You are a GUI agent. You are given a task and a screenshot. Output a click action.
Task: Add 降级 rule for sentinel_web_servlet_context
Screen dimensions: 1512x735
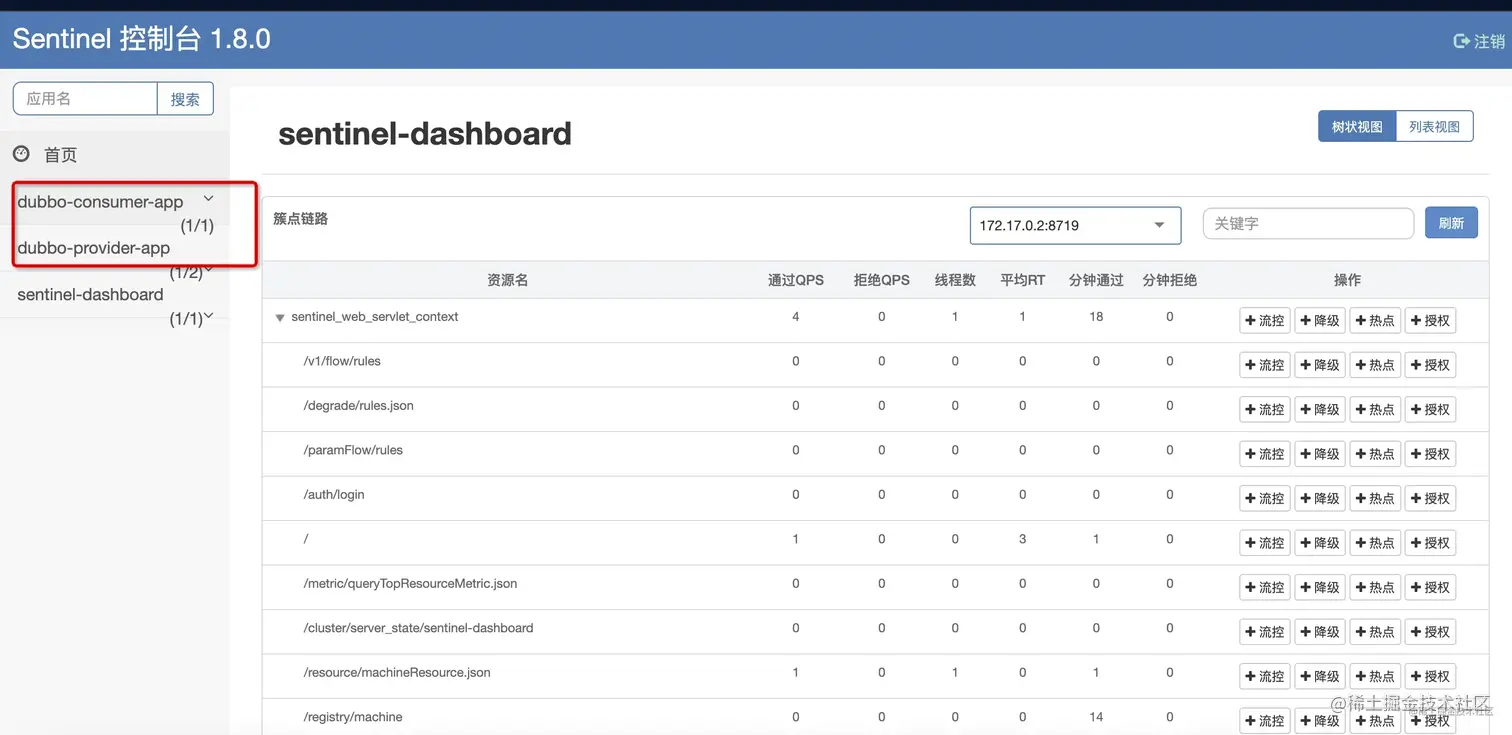point(1320,321)
